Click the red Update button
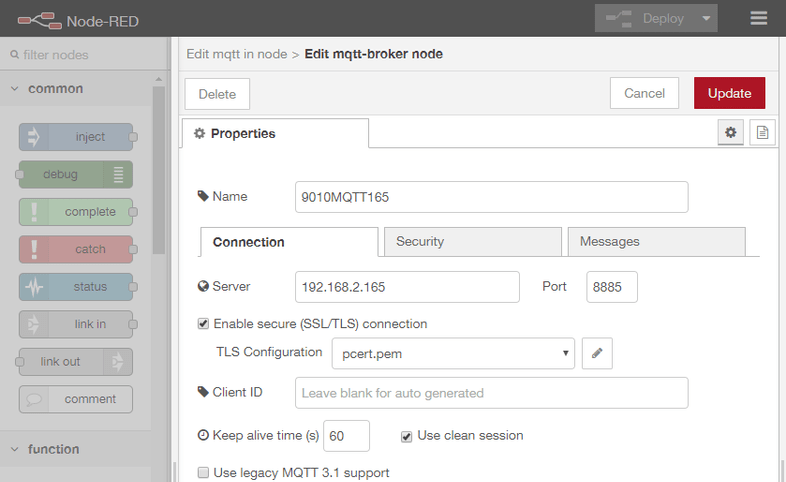The width and height of the screenshot is (786, 482). coord(729,93)
